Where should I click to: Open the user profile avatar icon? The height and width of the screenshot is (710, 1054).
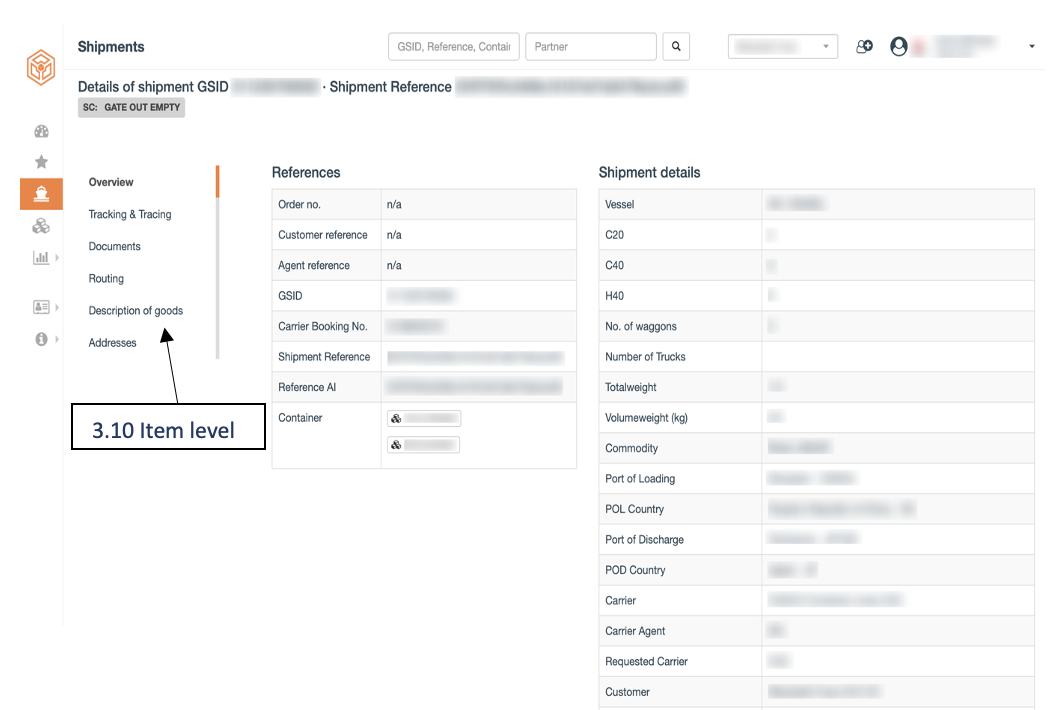point(899,46)
